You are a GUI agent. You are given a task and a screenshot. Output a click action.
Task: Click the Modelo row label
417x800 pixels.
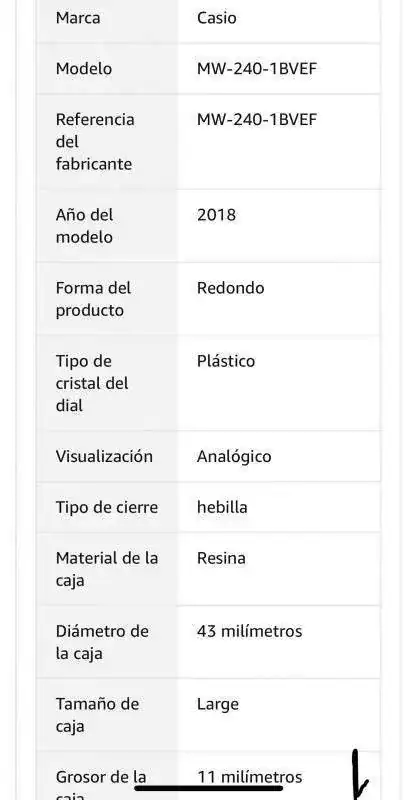point(84,68)
